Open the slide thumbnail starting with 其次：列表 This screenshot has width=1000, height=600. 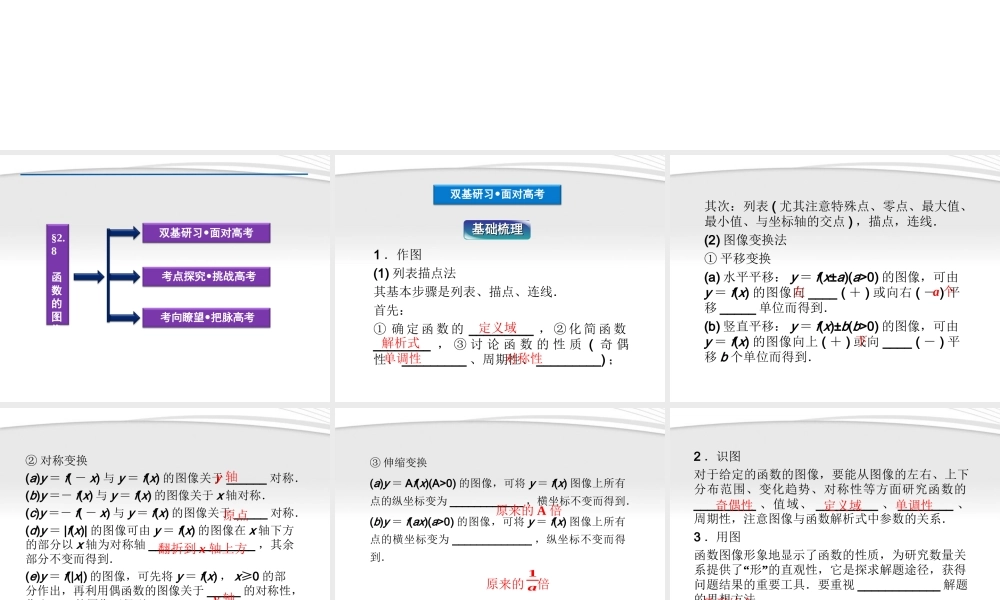click(x=835, y=278)
